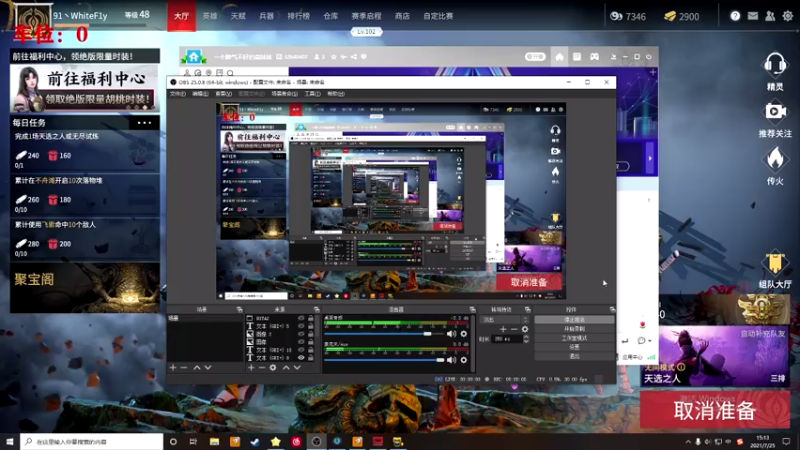
Task: Toggle the lock on the 文本 (GDI+) 8 source
Action: point(310,358)
